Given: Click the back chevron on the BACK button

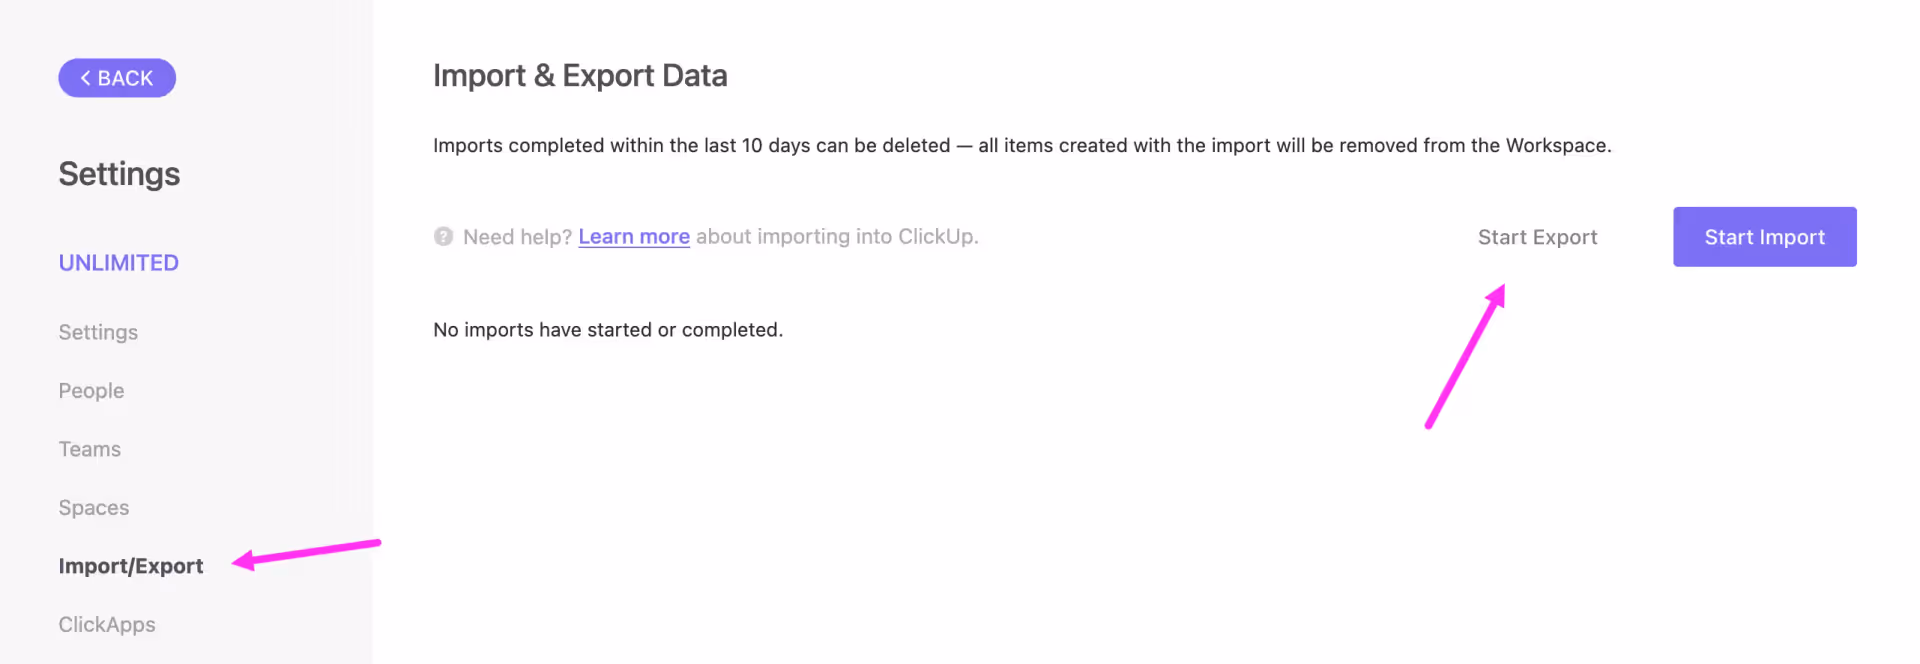Looking at the screenshot, I should (86, 77).
